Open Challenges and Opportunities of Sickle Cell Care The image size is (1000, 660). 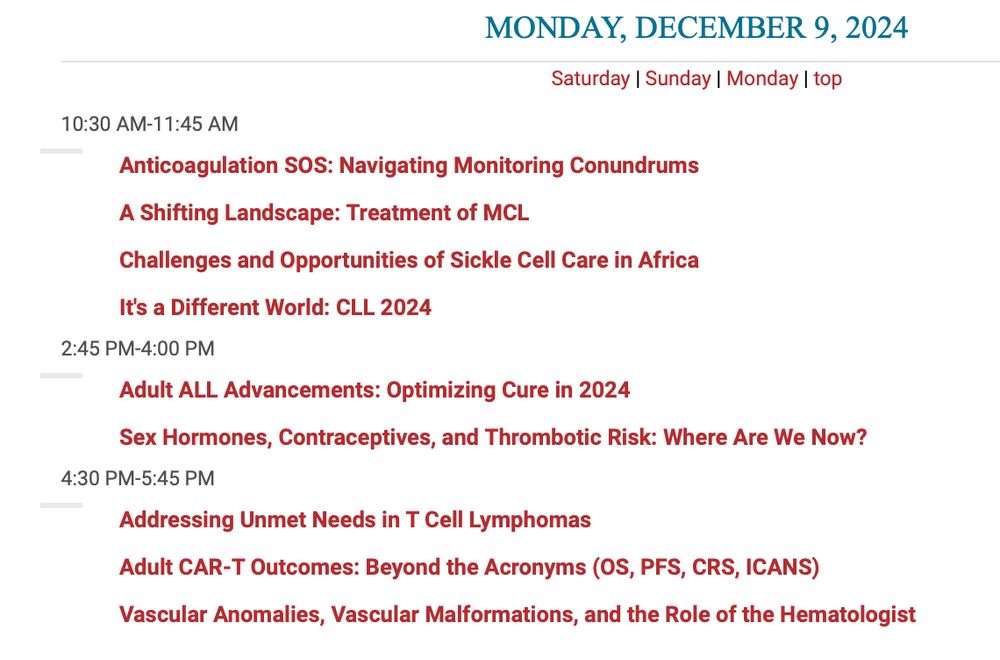pos(408,260)
